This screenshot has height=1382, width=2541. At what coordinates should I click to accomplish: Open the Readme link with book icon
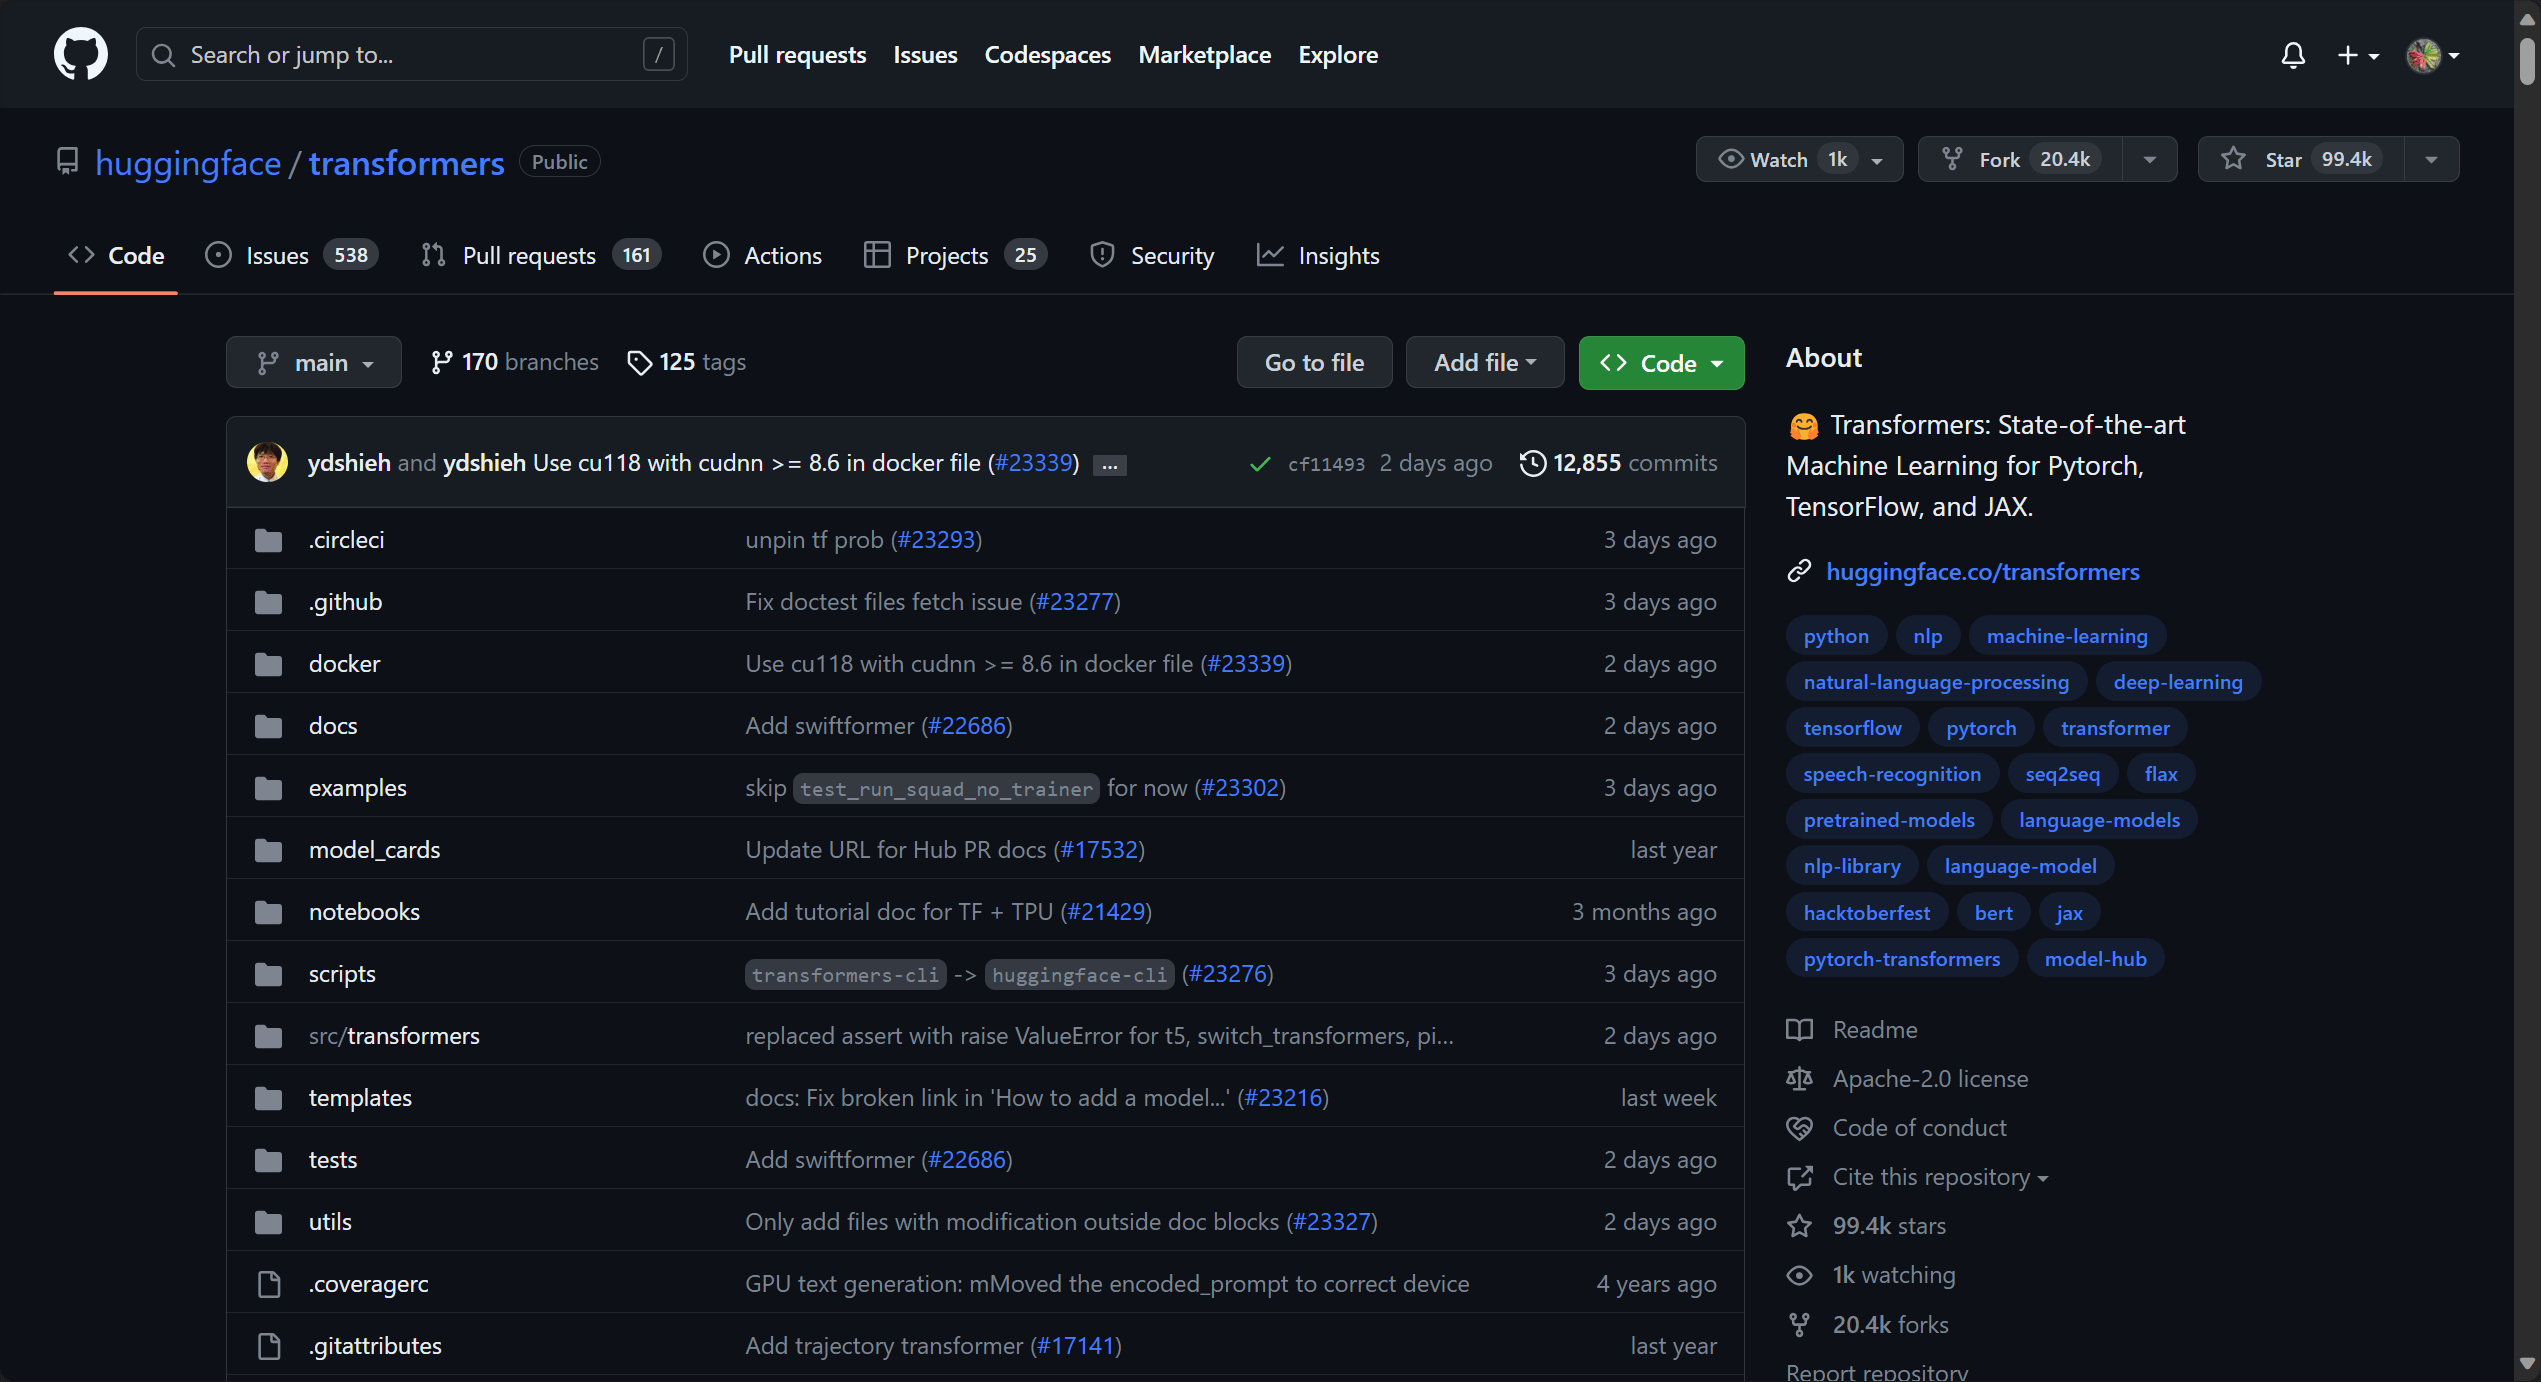click(1852, 1029)
